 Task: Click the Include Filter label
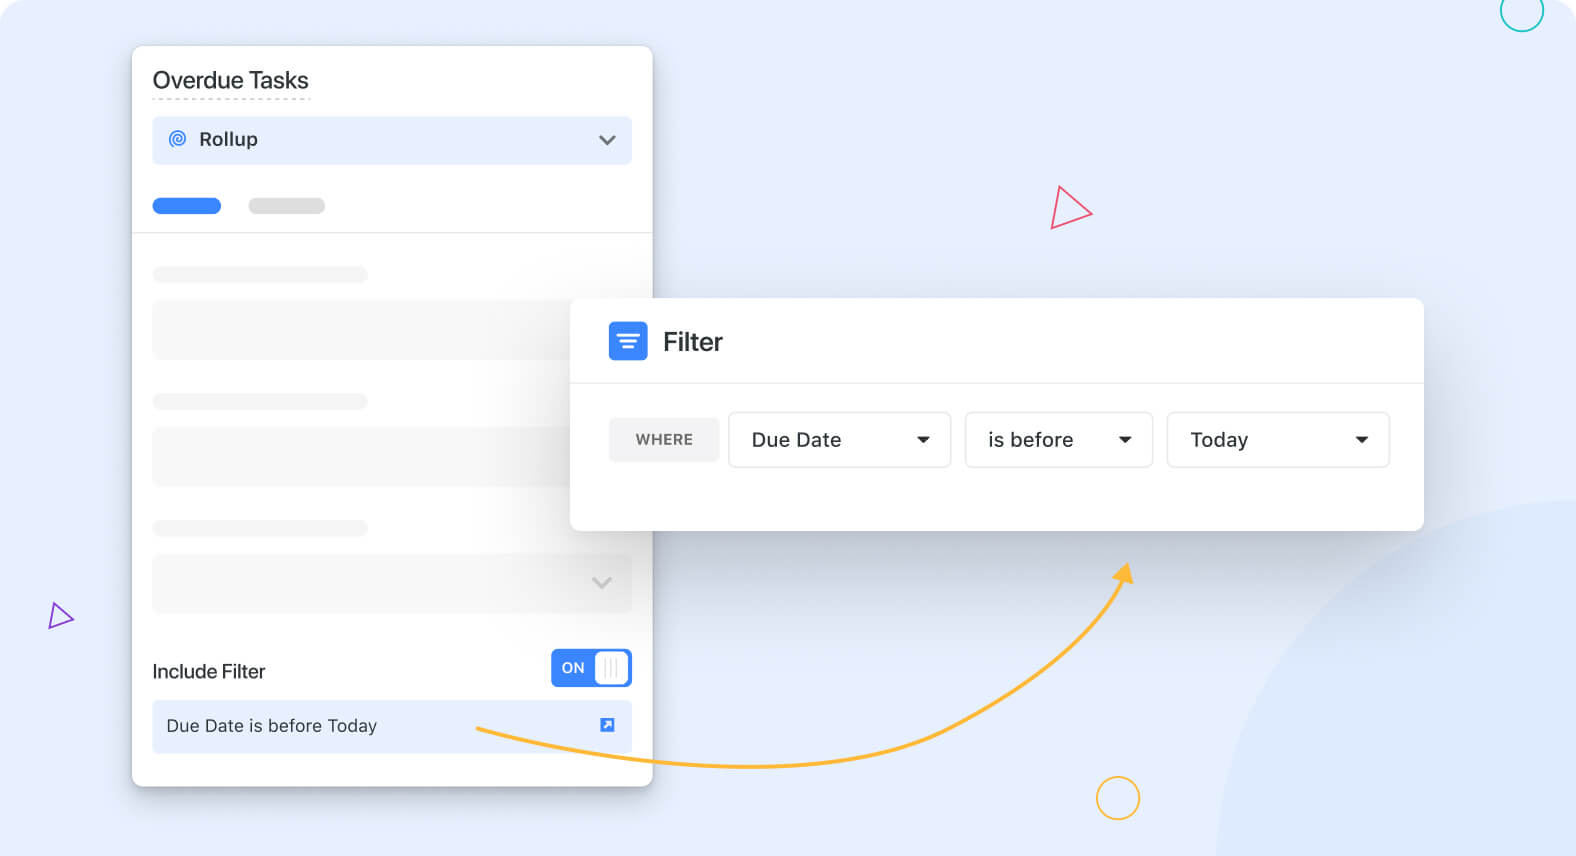click(209, 672)
